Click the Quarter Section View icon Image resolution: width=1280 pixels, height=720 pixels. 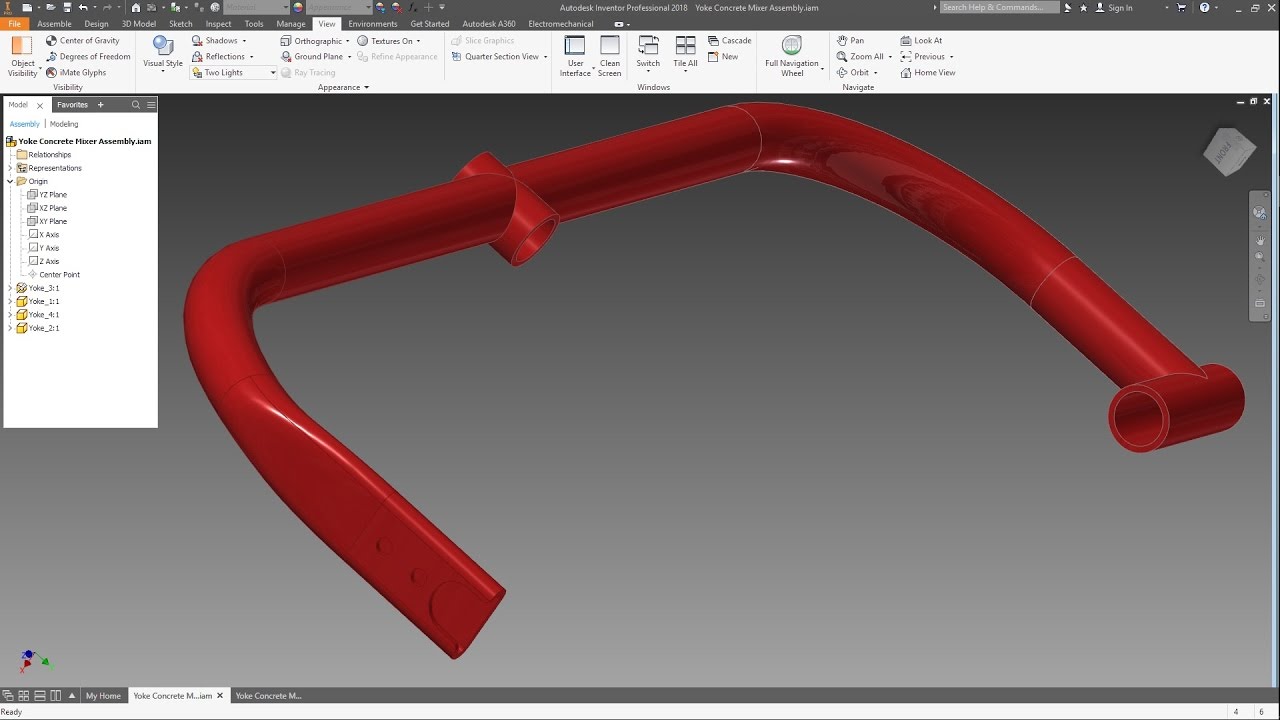[457, 57]
